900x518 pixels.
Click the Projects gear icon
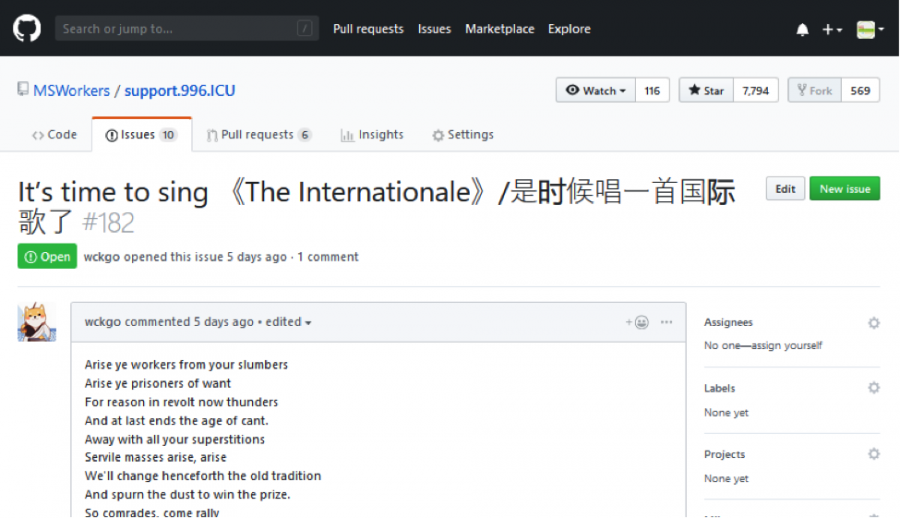point(873,454)
